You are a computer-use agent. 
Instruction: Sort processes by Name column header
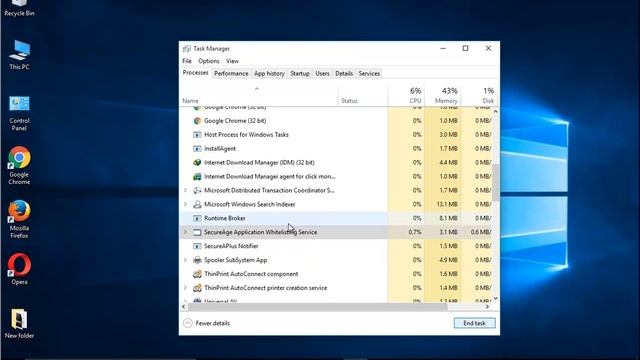pyautogui.click(x=259, y=96)
